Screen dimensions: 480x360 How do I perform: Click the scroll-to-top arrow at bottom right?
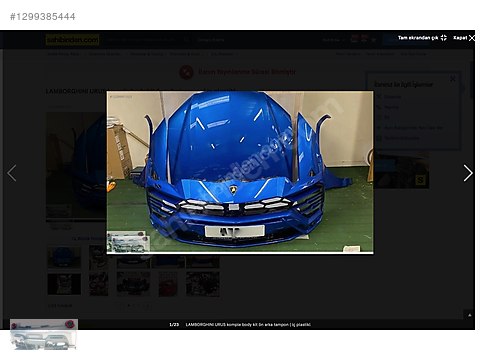tap(469, 315)
